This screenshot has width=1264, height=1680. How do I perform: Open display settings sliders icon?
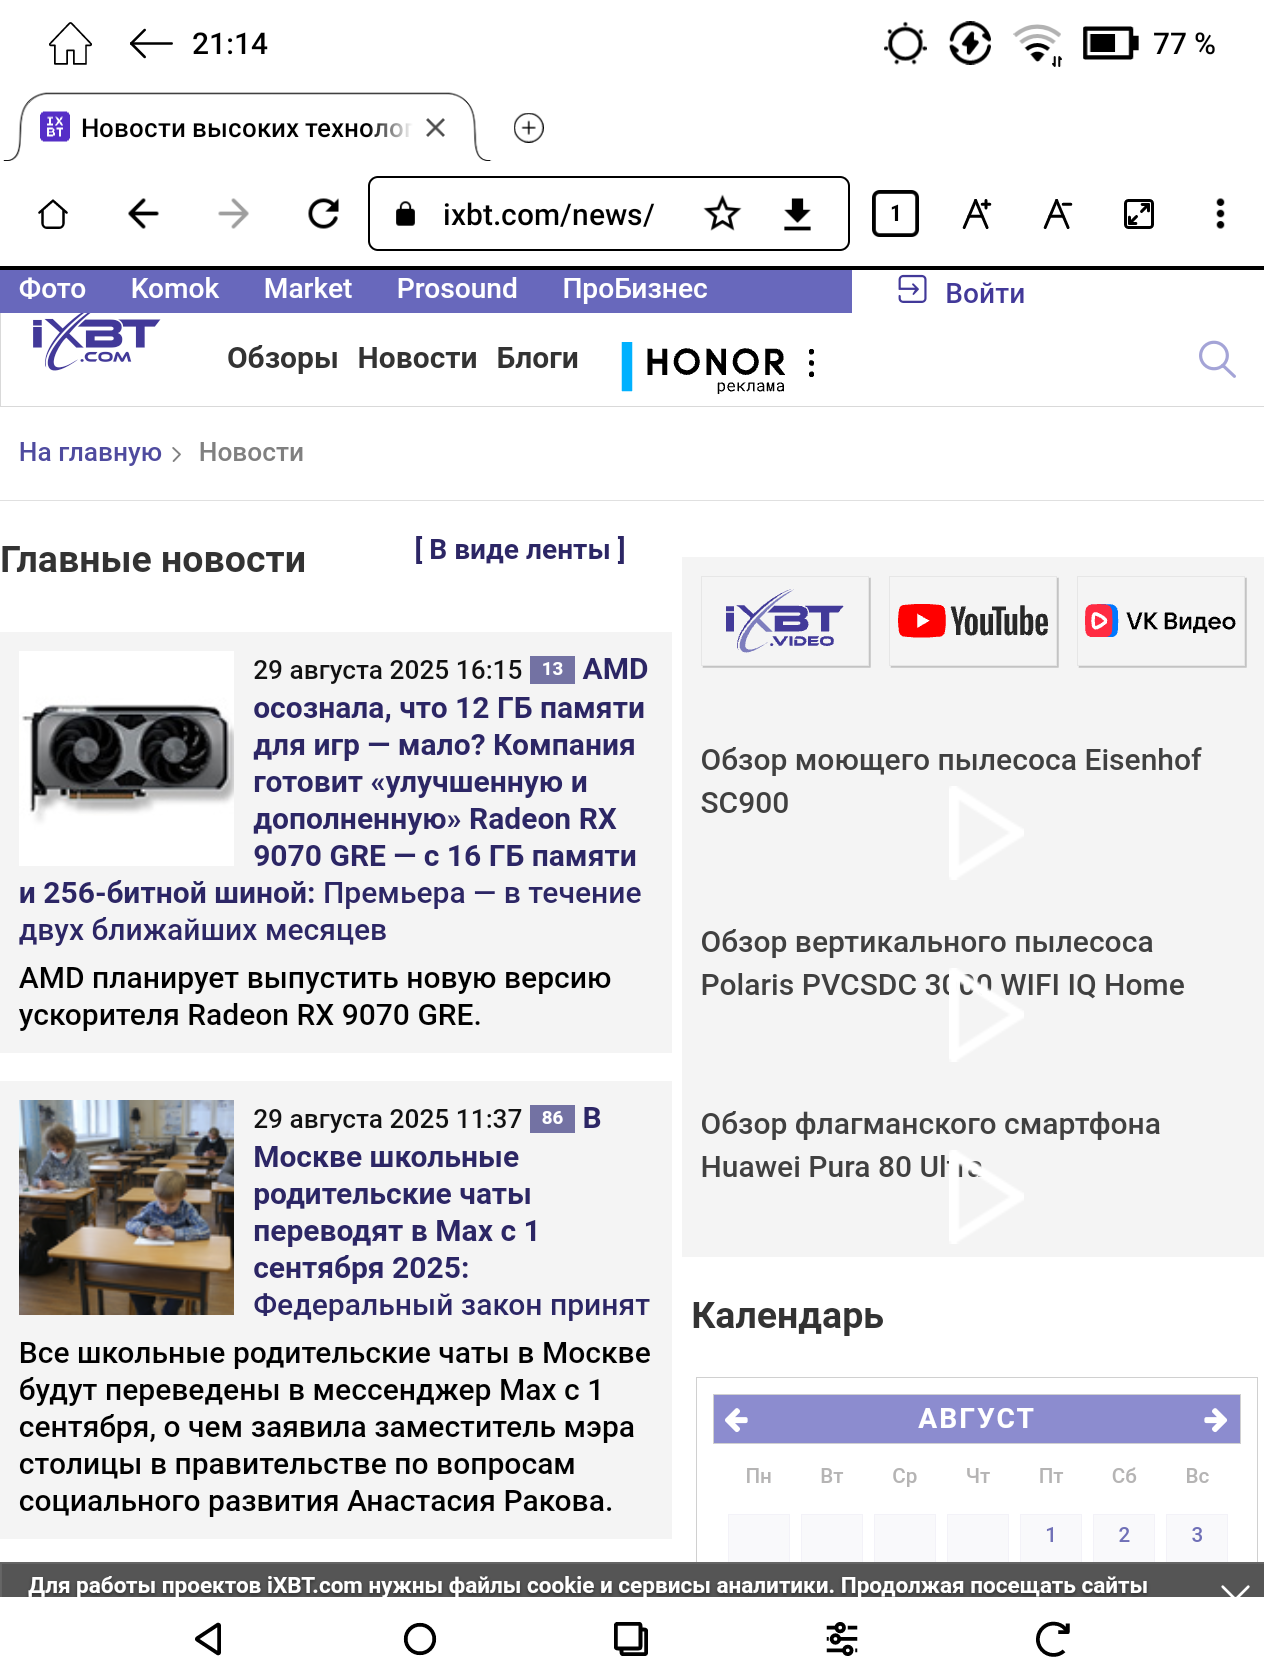coord(842,1639)
